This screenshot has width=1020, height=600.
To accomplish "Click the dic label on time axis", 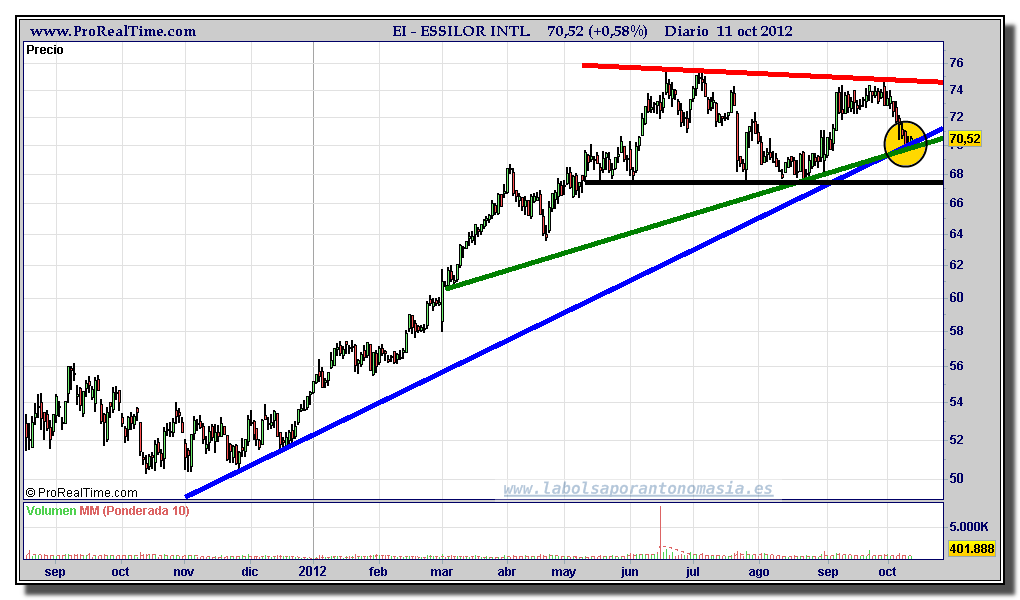I will click(x=250, y=571).
